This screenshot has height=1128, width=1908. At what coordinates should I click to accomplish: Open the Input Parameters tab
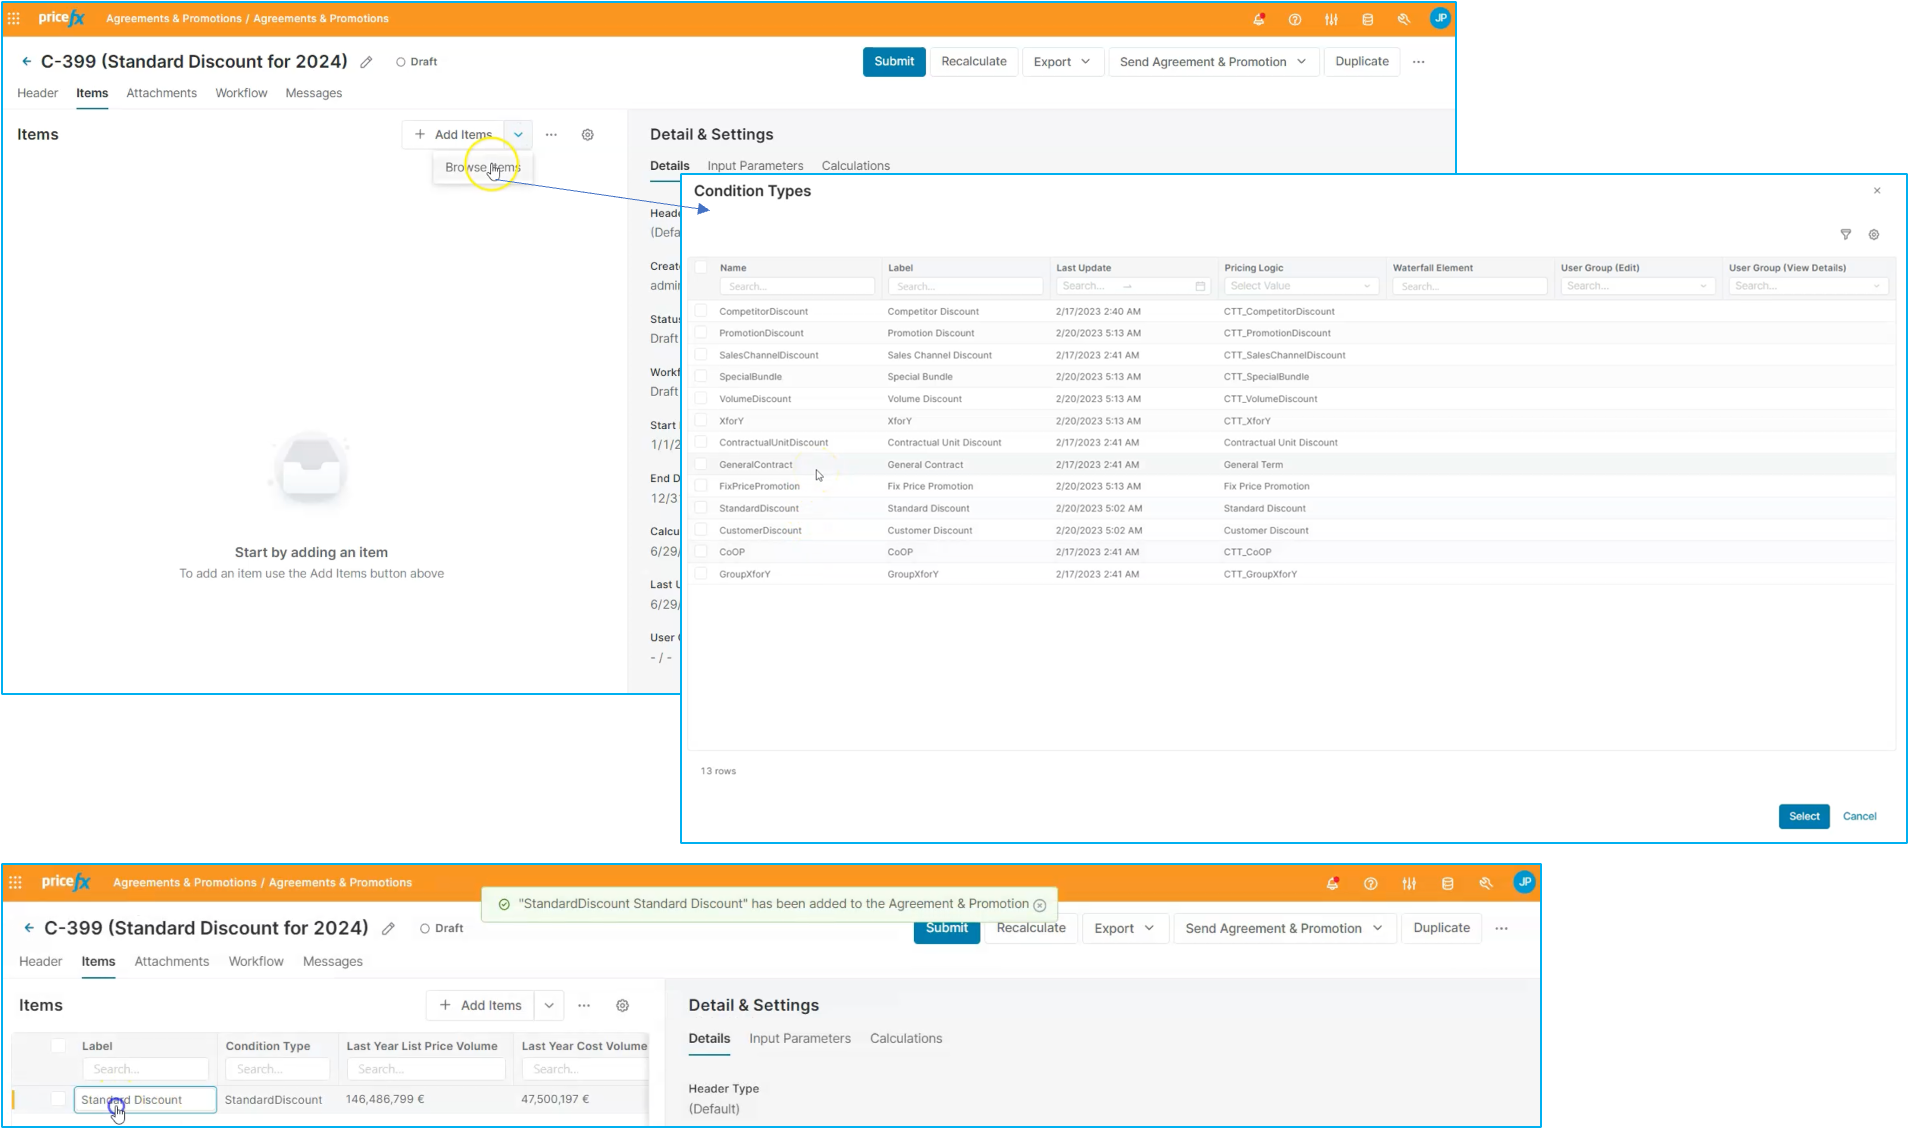click(x=755, y=166)
